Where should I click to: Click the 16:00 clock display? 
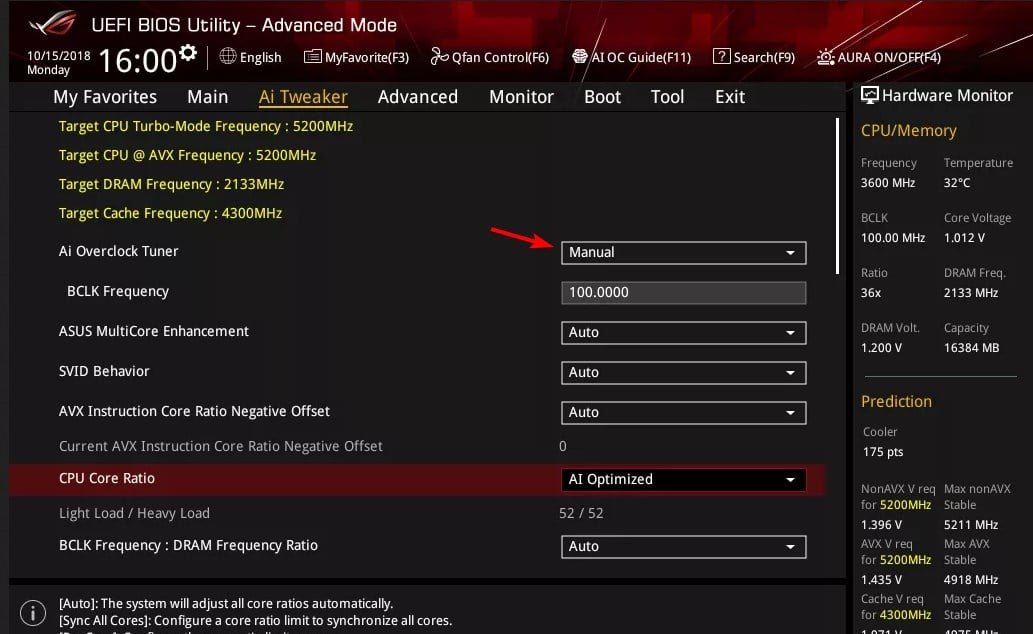tap(138, 61)
